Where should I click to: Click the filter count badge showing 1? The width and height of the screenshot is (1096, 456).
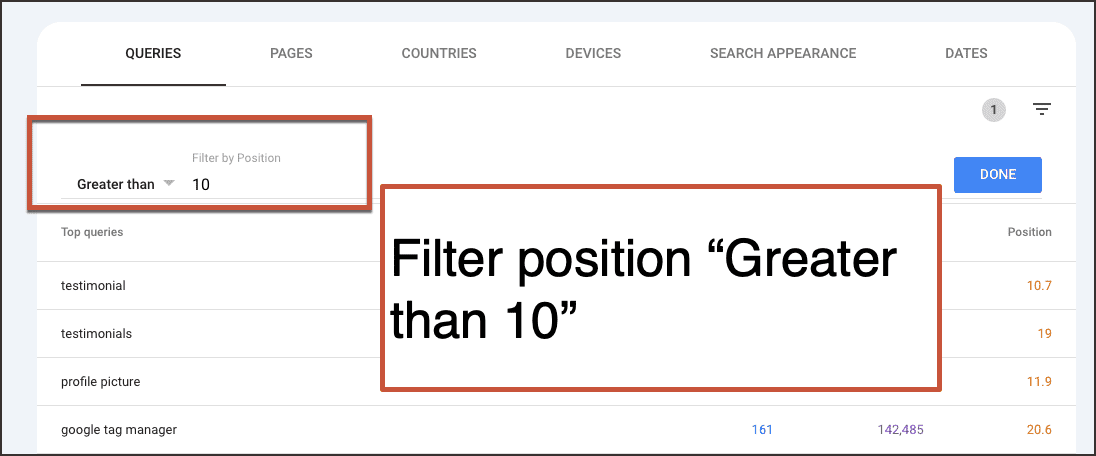click(x=993, y=110)
